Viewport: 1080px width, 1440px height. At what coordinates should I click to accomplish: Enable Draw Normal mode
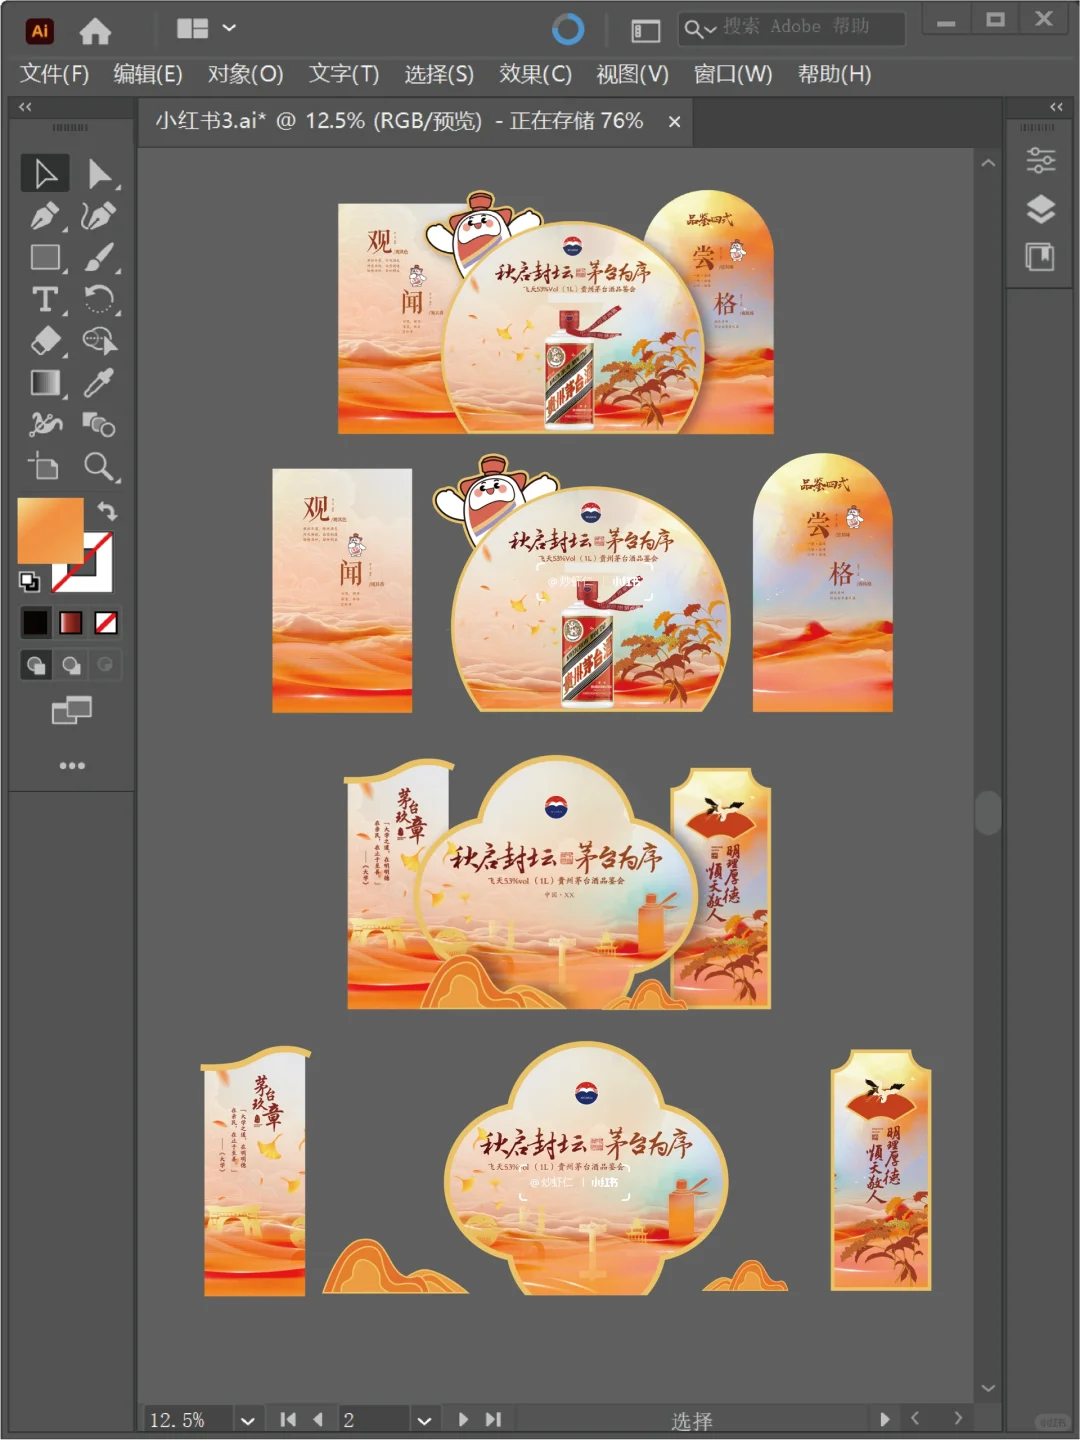pyautogui.click(x=36, y=665)
